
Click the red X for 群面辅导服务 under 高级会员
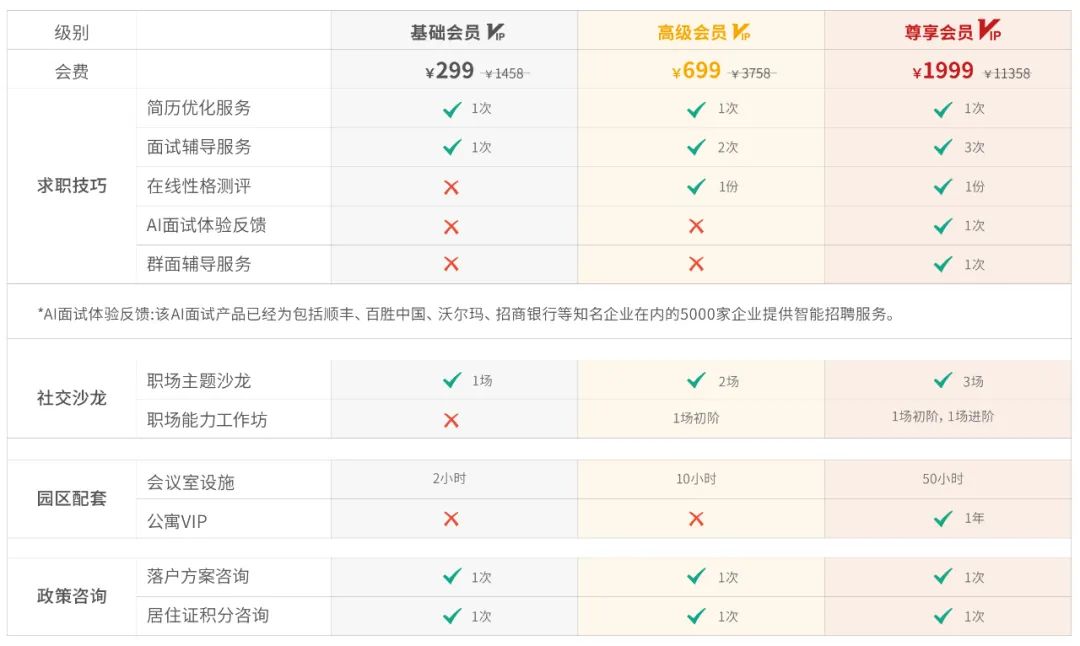point(696,264)
